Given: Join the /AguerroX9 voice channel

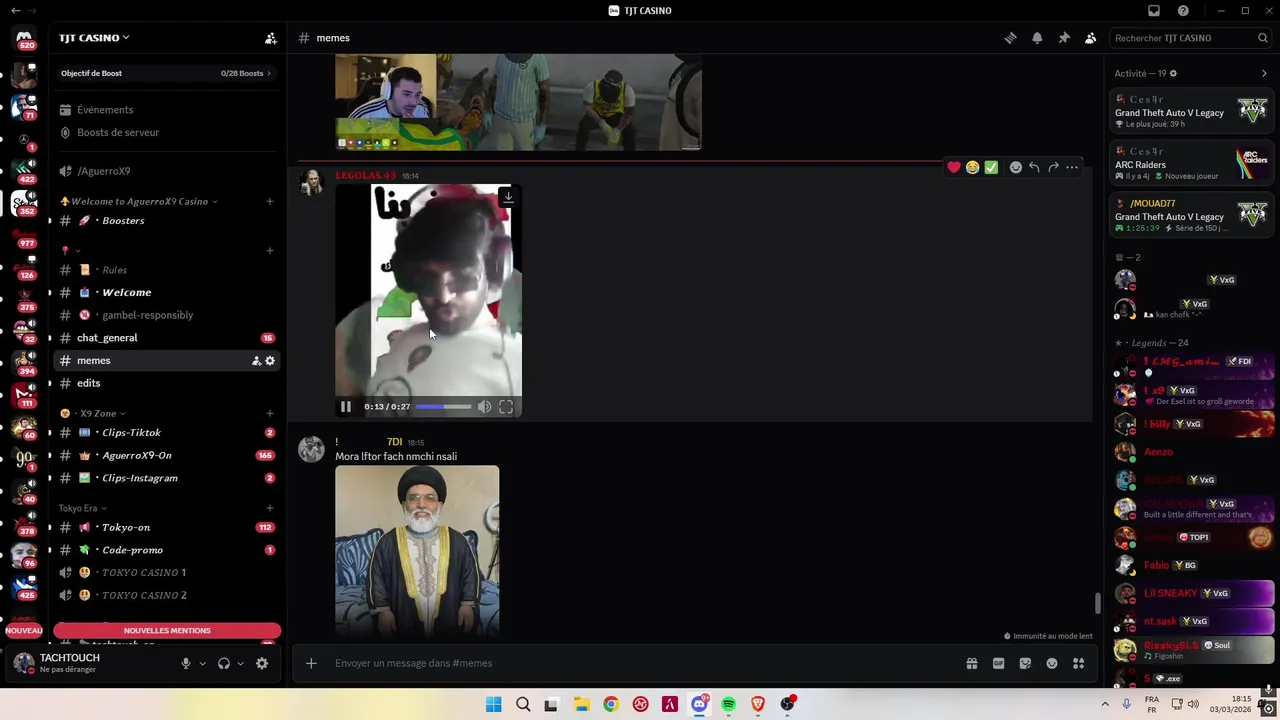Looking at the screenshot, I should click(104, 171).
